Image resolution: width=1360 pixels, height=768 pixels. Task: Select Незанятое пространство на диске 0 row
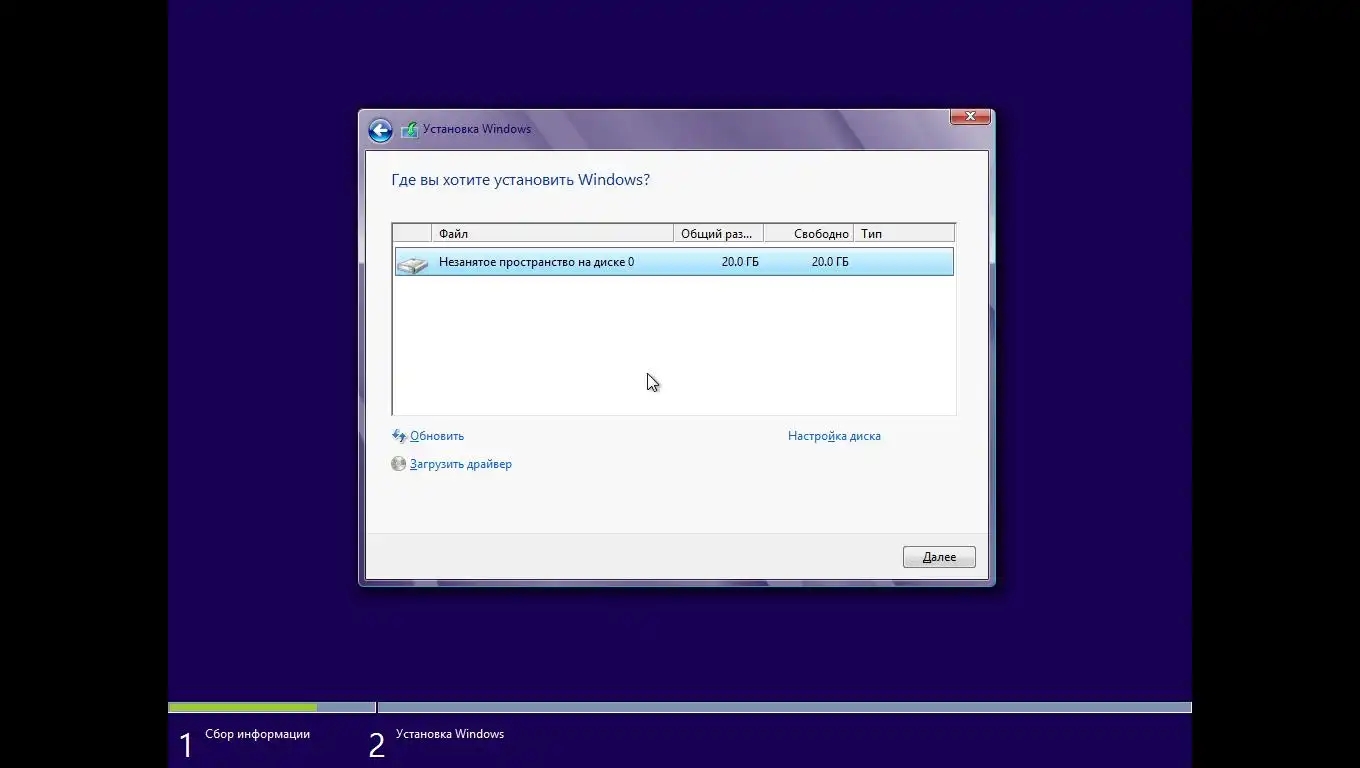coord(674,262)
